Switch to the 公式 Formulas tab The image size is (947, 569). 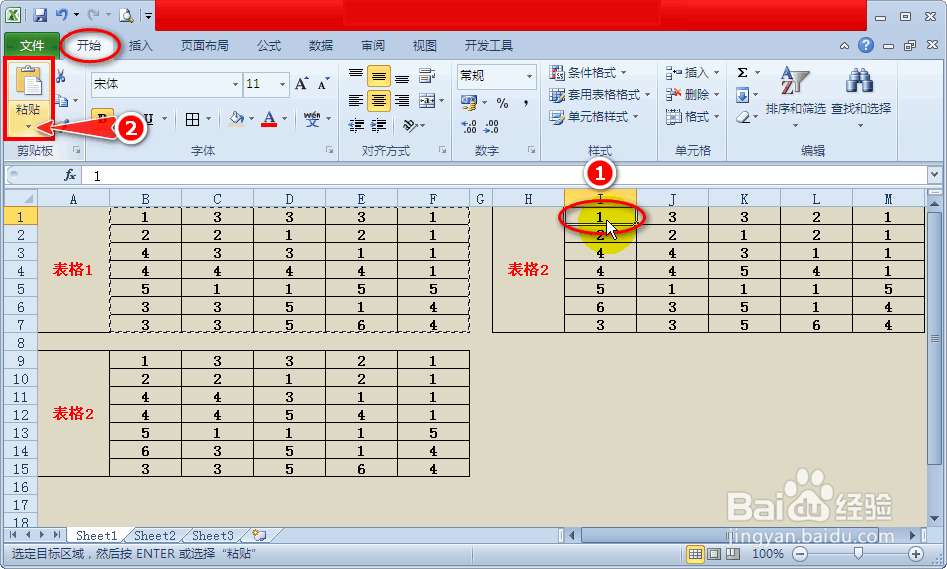[269, 46]
